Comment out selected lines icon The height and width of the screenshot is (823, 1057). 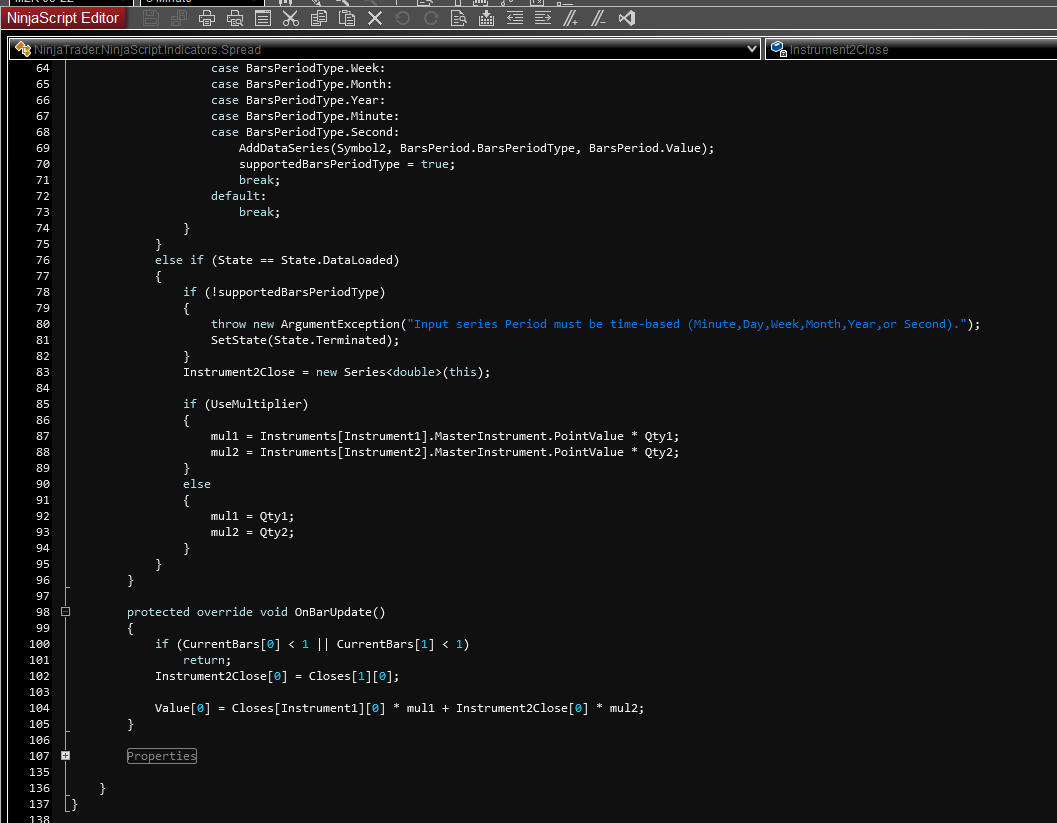click(570, 18)
